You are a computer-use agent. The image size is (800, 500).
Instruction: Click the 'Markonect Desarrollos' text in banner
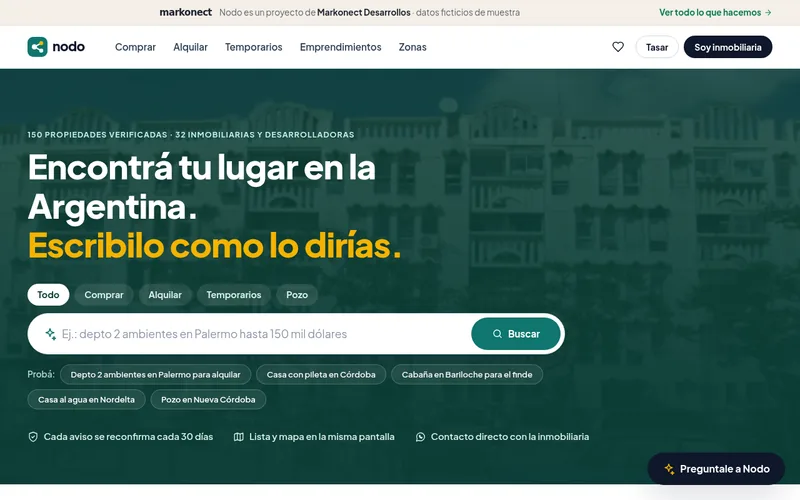click(x=364, y=12)
